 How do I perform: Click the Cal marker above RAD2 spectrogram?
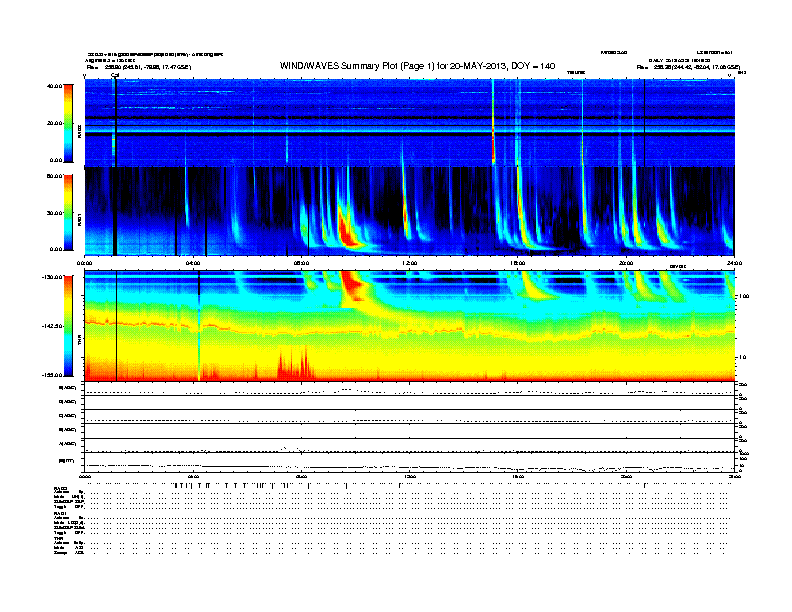click(x=115, y=75)
